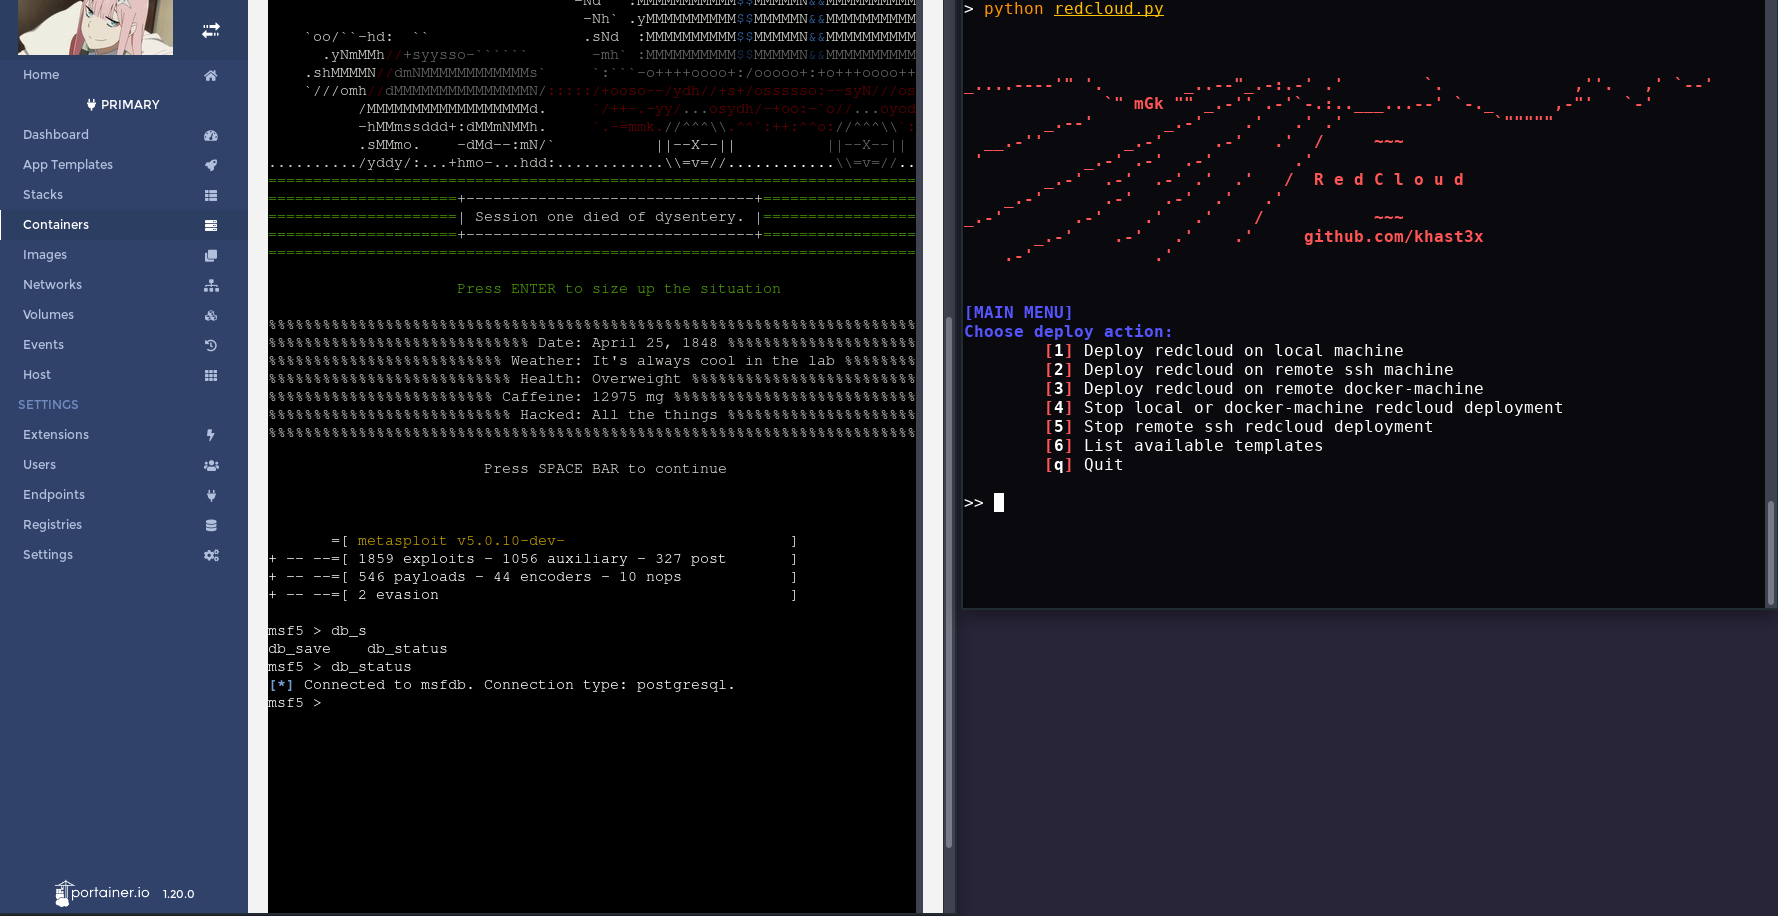Click the Dashboard gauge icon

211,135
